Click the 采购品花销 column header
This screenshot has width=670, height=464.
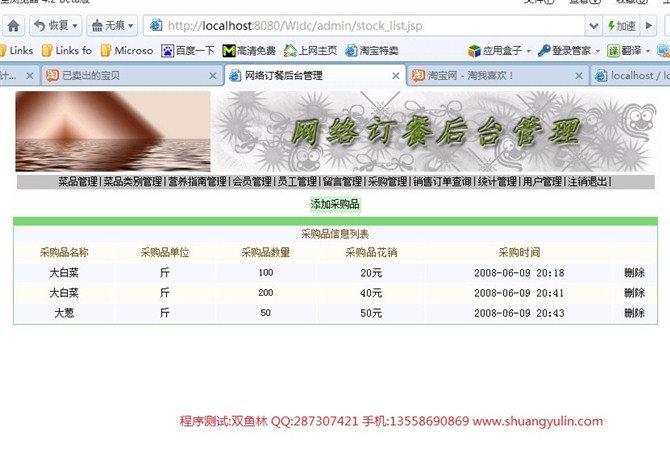(x=371, y=253)
